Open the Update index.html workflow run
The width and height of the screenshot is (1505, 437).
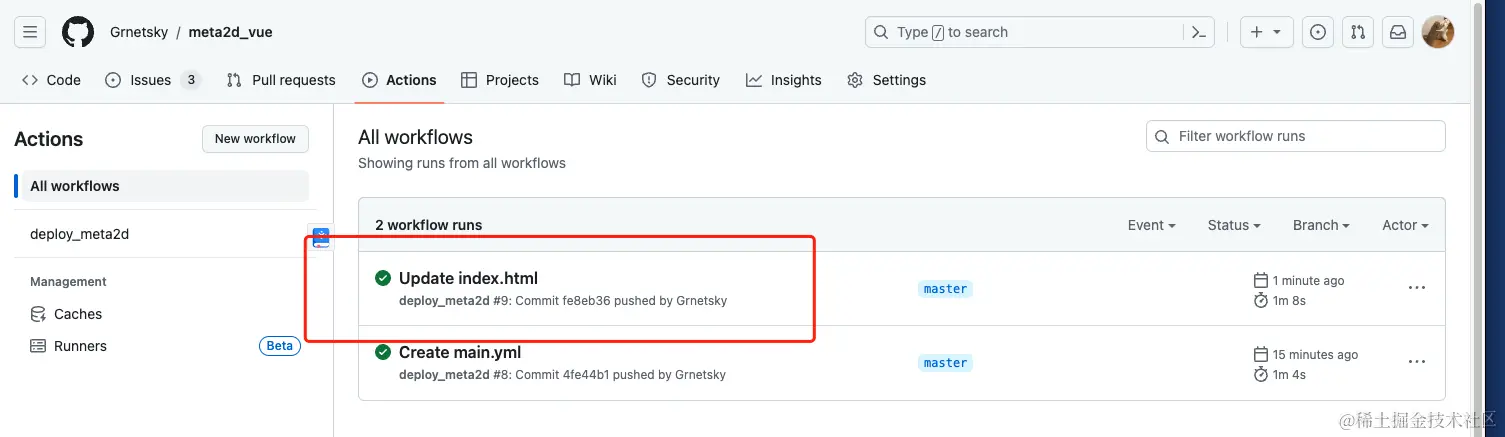(x=468, y=278)
